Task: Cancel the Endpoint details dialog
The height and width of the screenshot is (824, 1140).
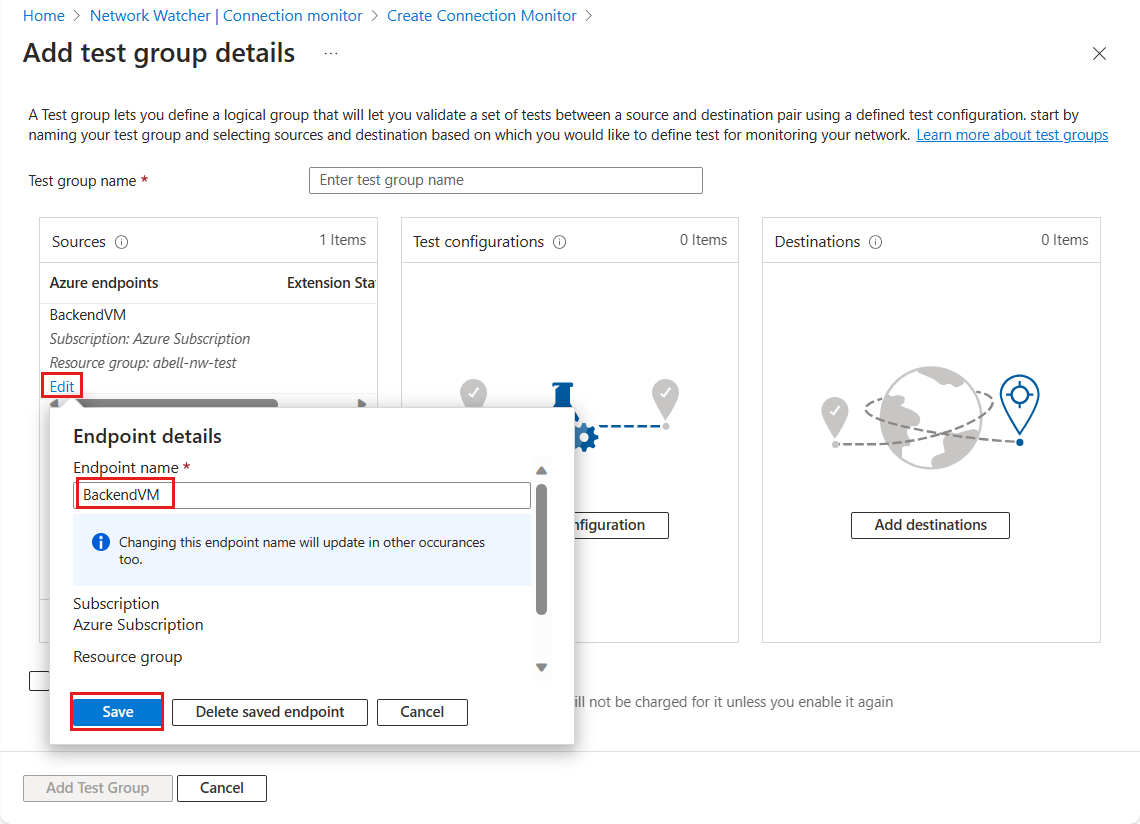Action: (422, 712)
